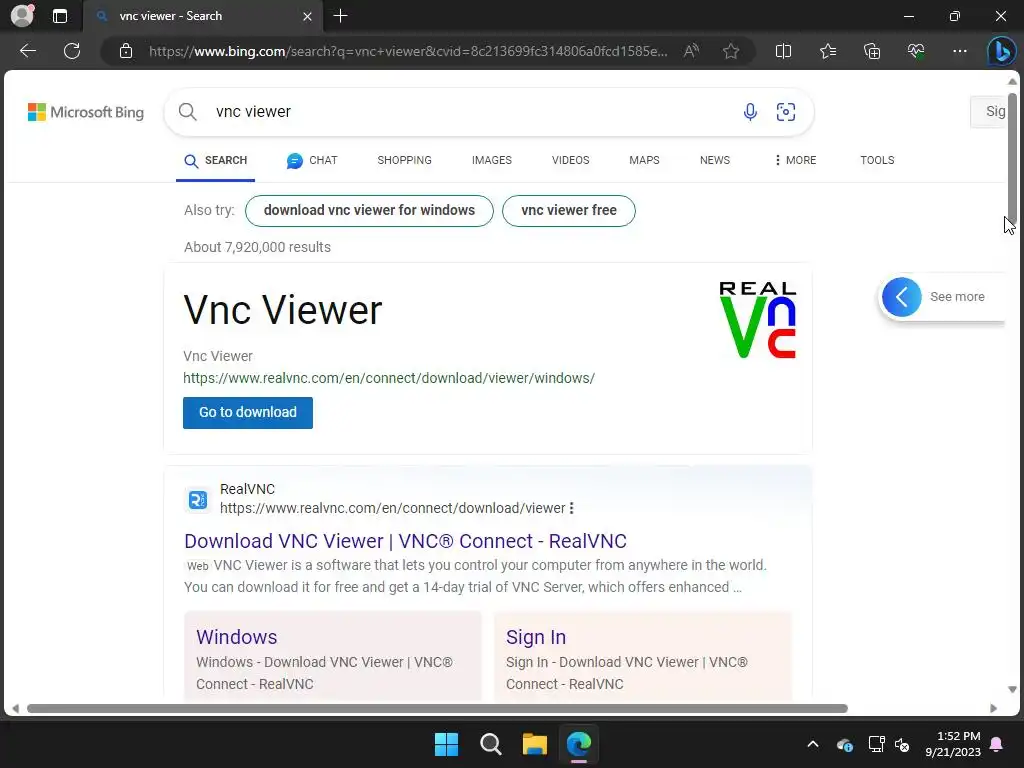
Task: Open network status tray icon
Action: click(x=876, y=744)
